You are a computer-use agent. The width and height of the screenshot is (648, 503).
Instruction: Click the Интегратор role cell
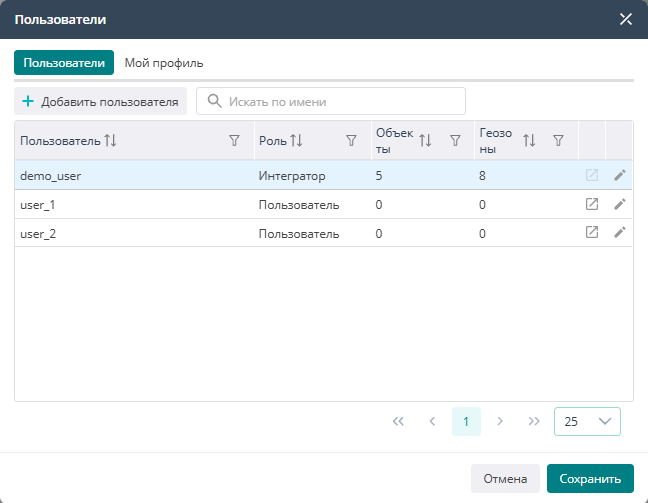(x=292, y=176)
